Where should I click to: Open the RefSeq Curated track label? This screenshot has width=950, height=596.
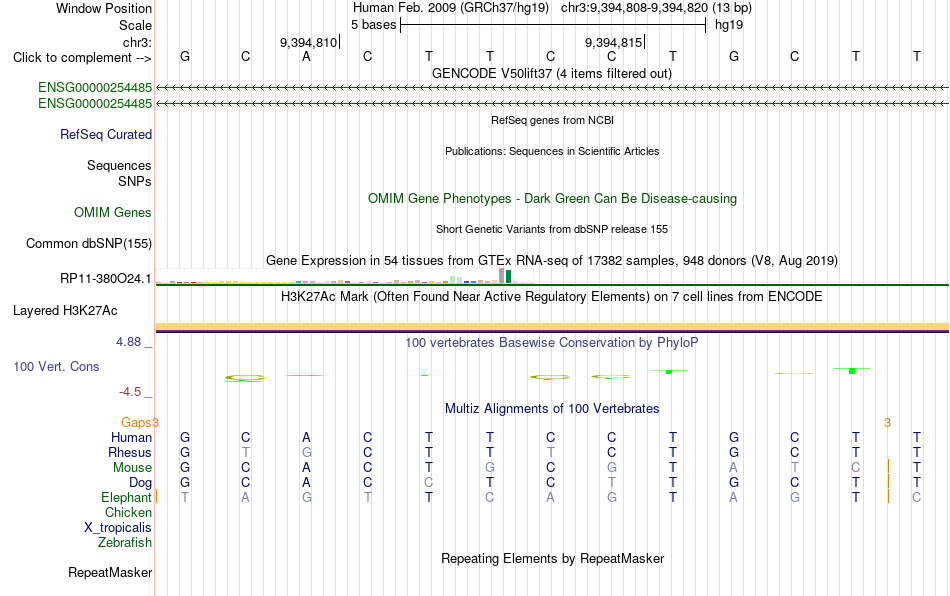coord(106,134)
